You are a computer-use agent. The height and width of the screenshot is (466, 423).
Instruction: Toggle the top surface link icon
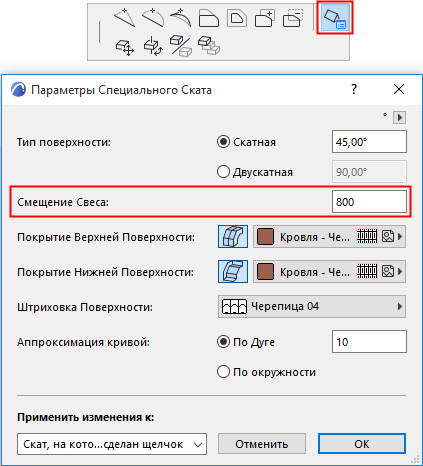pyautogui.click(x=233, y=237)
